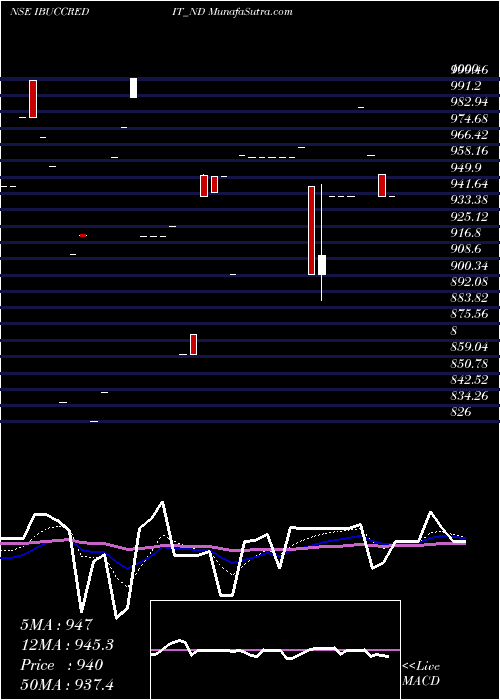Viewport: 500px width, 700px height.
Task: Click the red candle near the 859.04 level
Action: tap(193, 344)
